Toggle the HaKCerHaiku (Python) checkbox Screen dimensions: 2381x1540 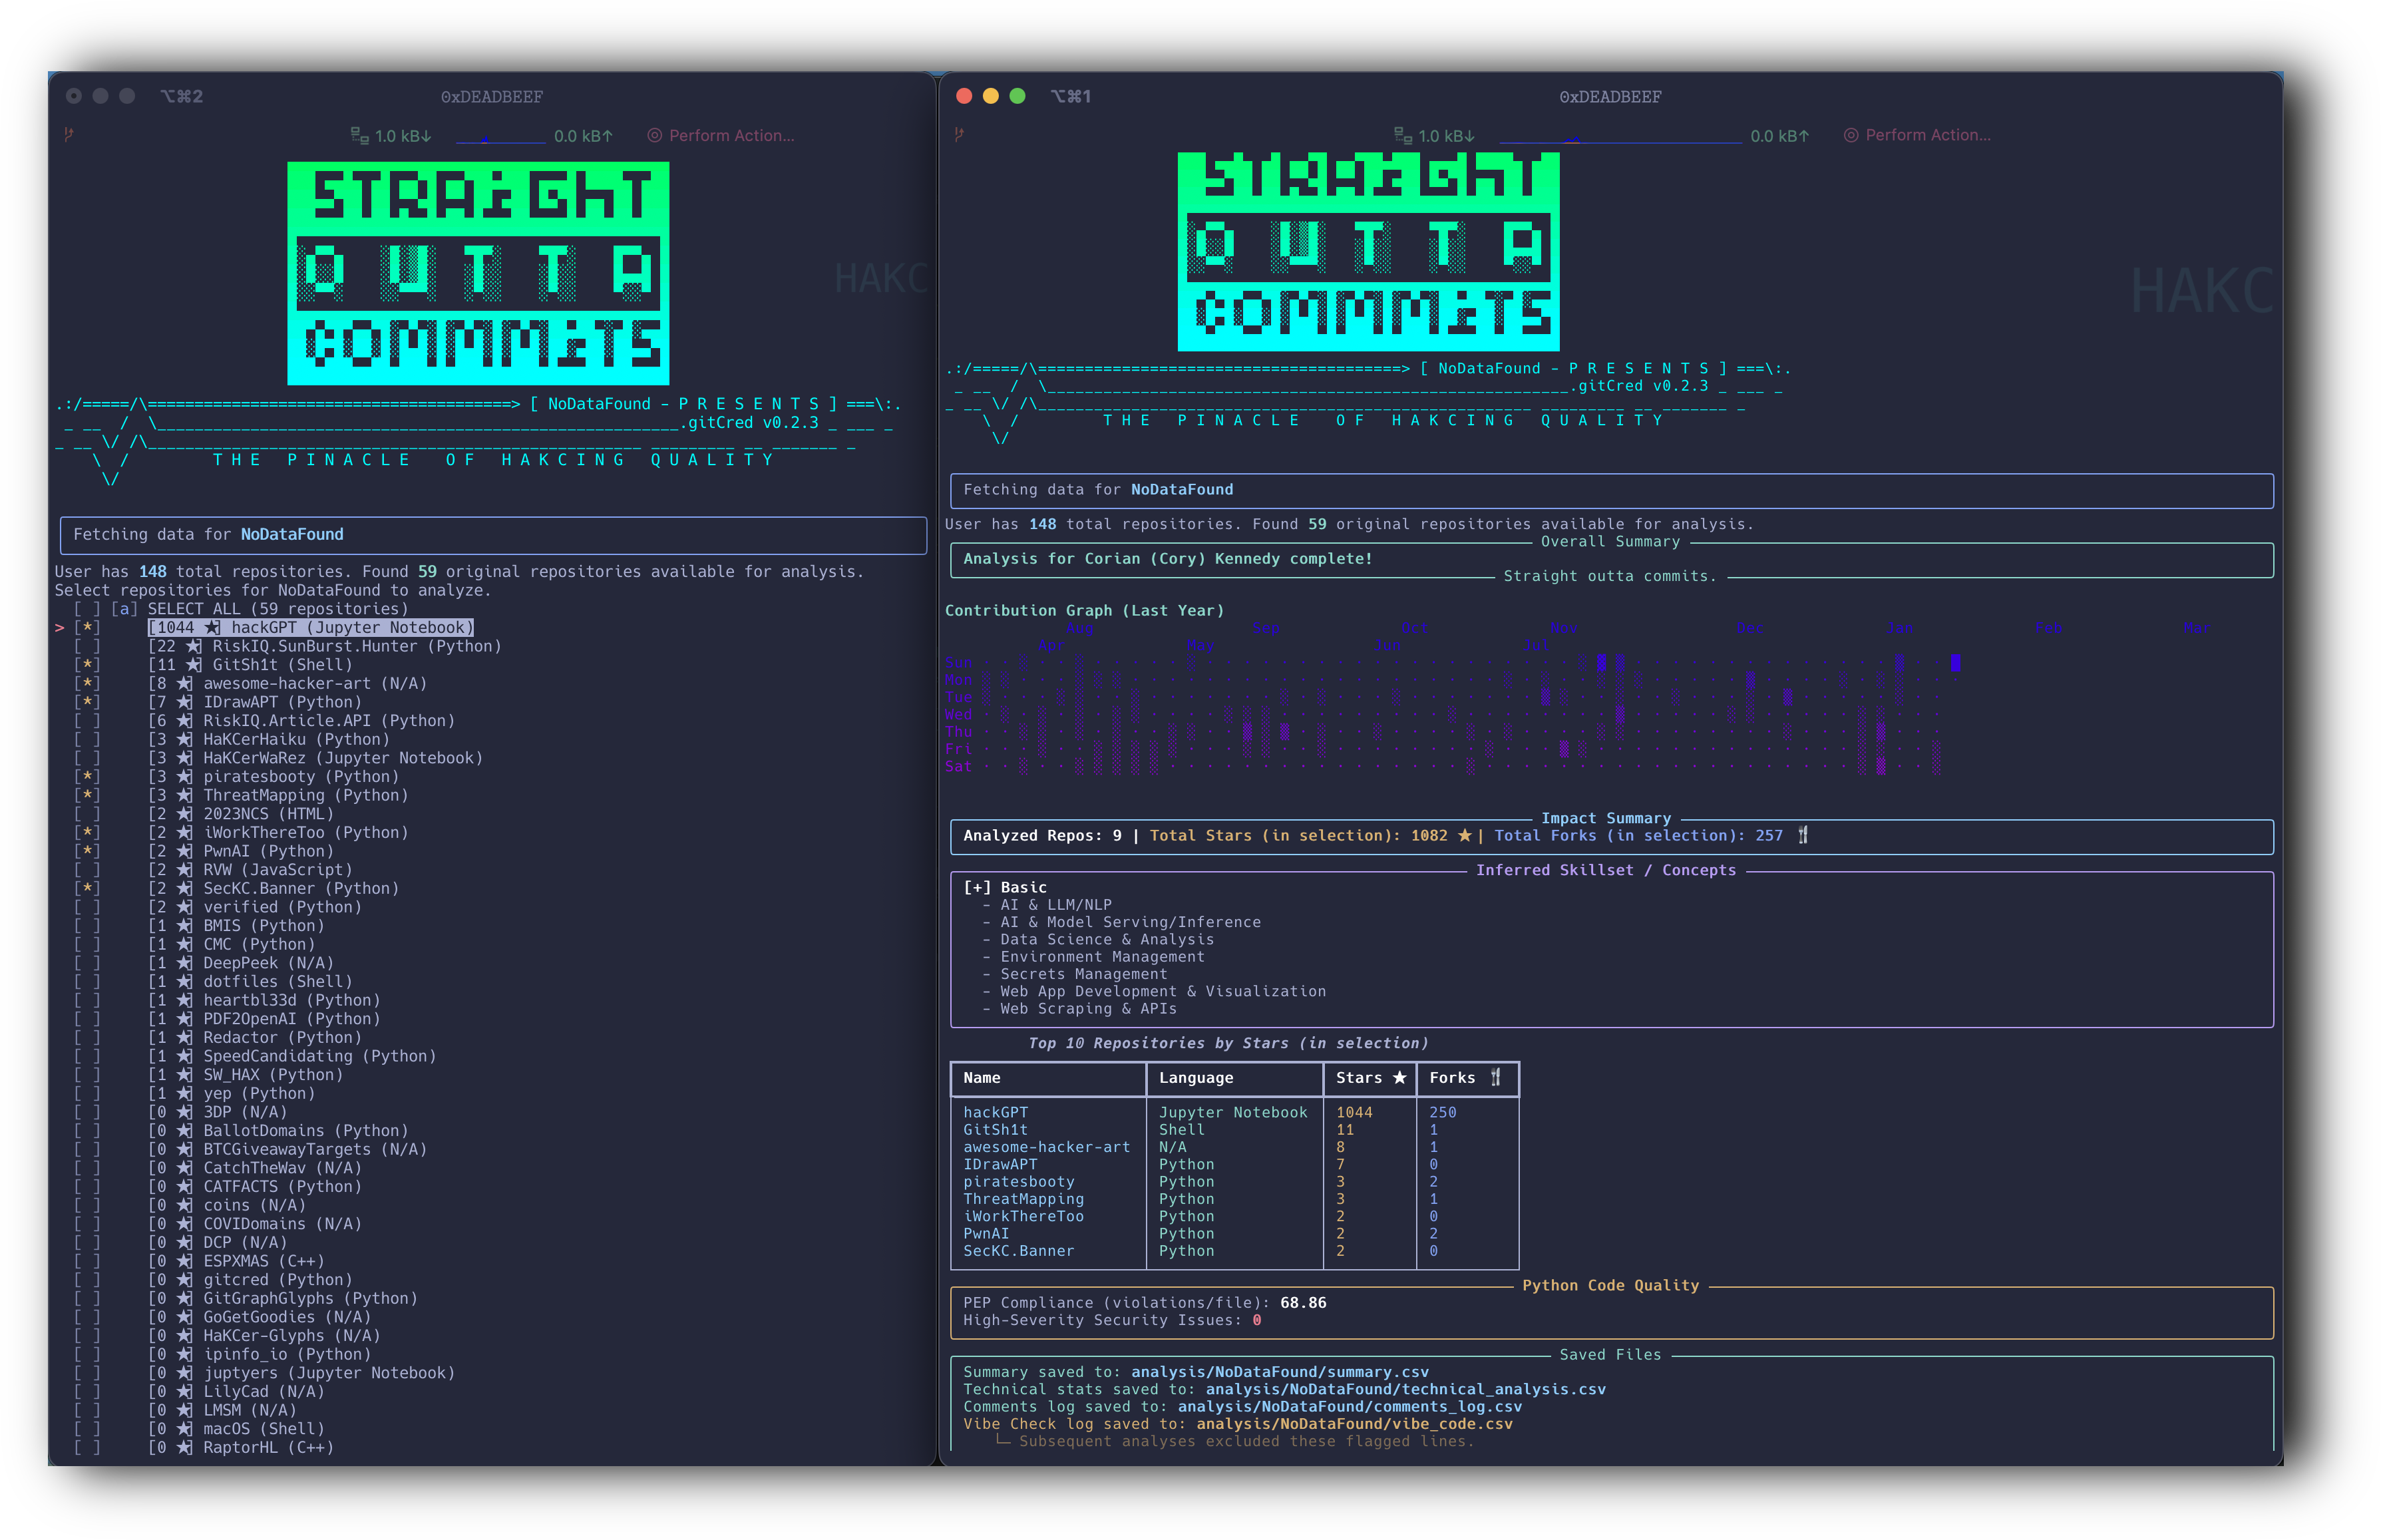click(x=88, y=740)
